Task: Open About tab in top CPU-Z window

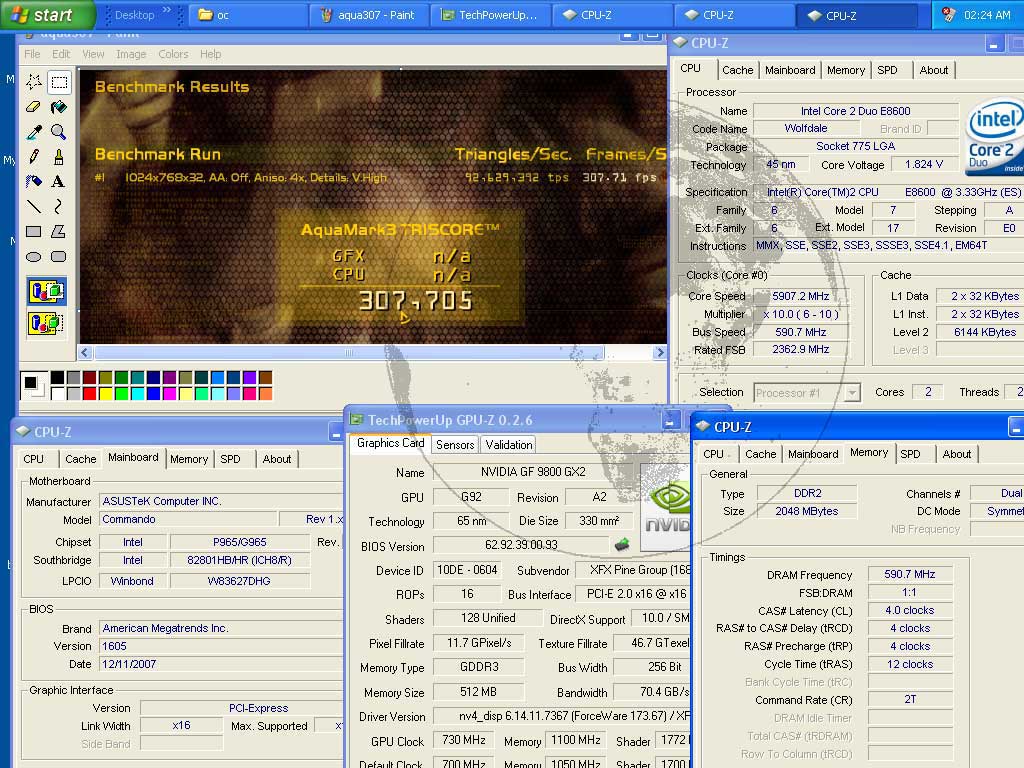Action: (x=934, y=70)
